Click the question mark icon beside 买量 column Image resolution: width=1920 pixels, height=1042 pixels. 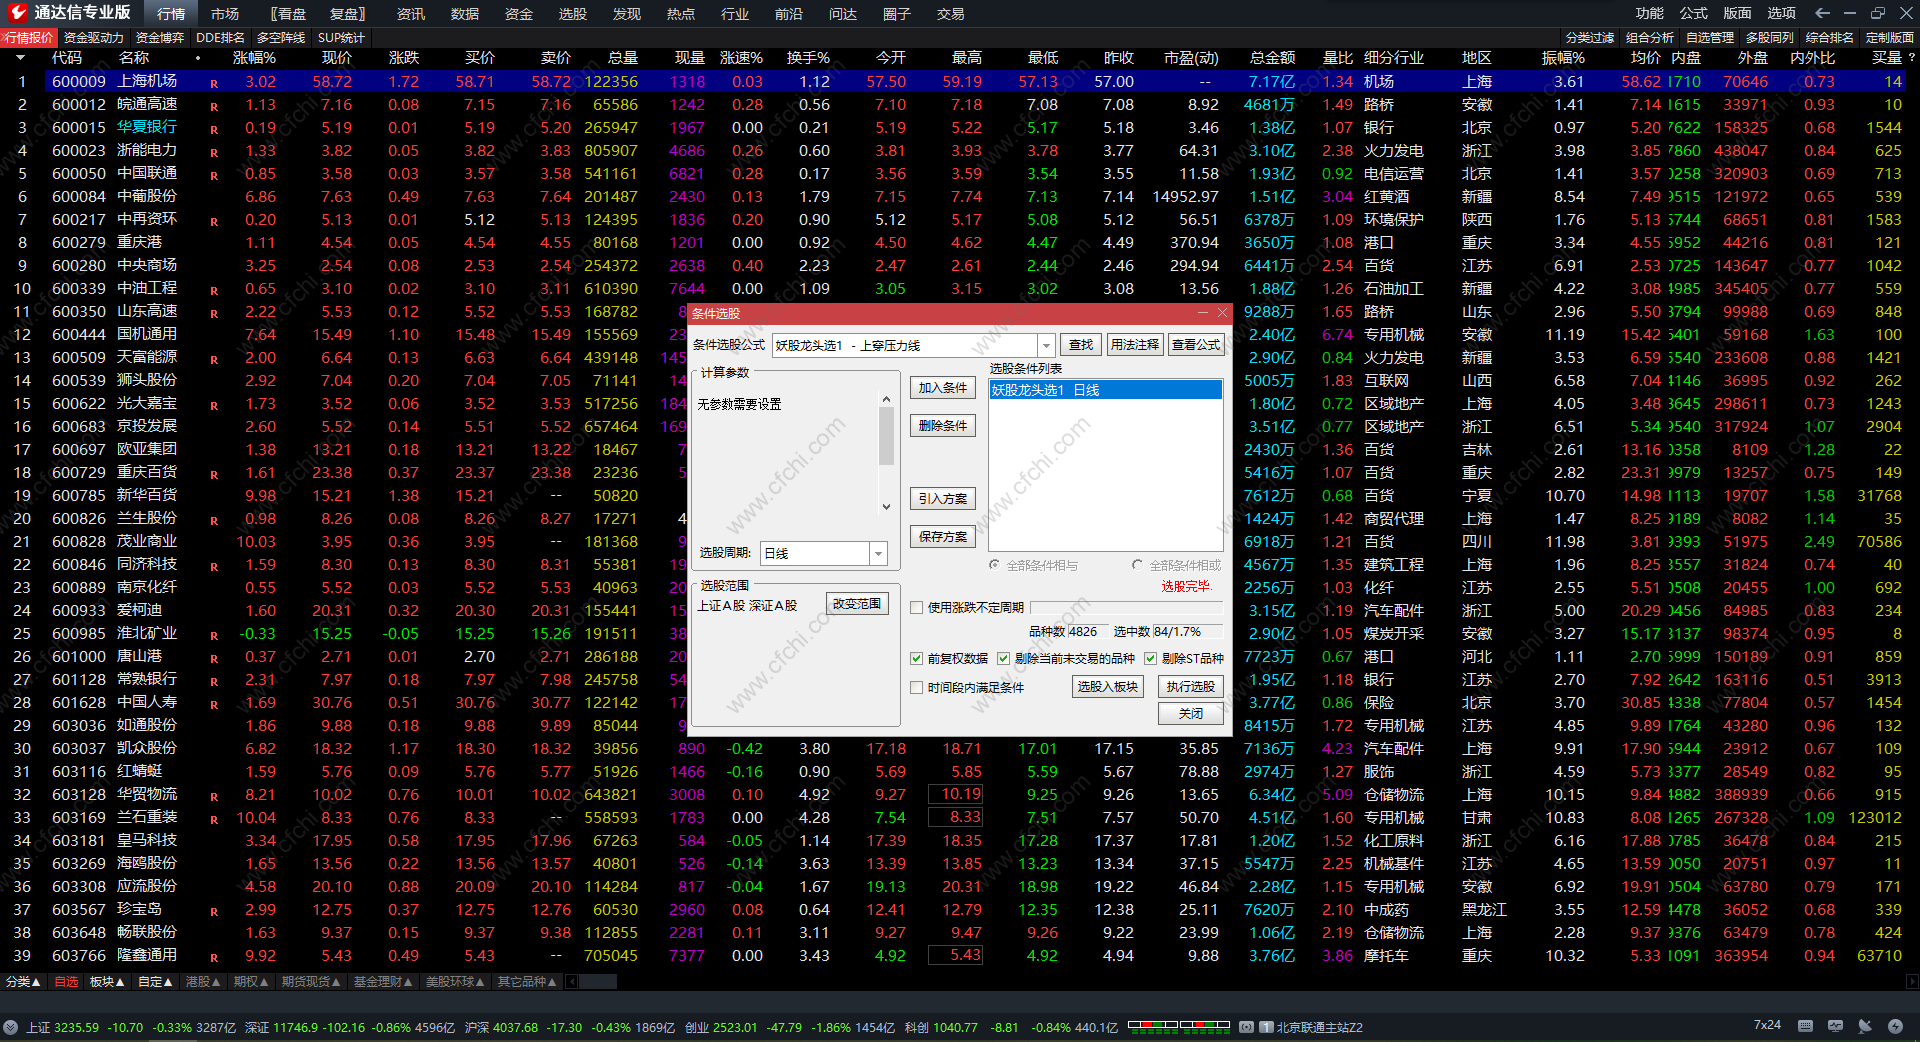point(1911,58)
